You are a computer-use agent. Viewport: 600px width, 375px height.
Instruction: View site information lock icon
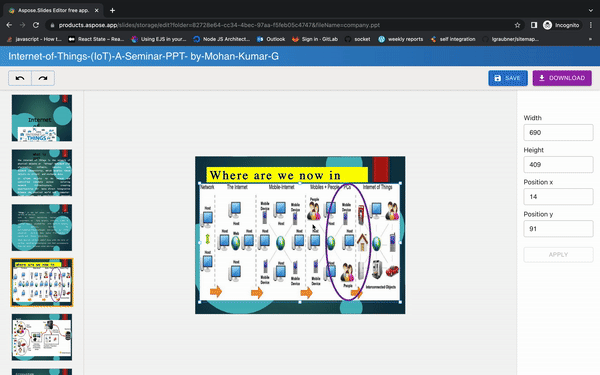pos(52,25)
